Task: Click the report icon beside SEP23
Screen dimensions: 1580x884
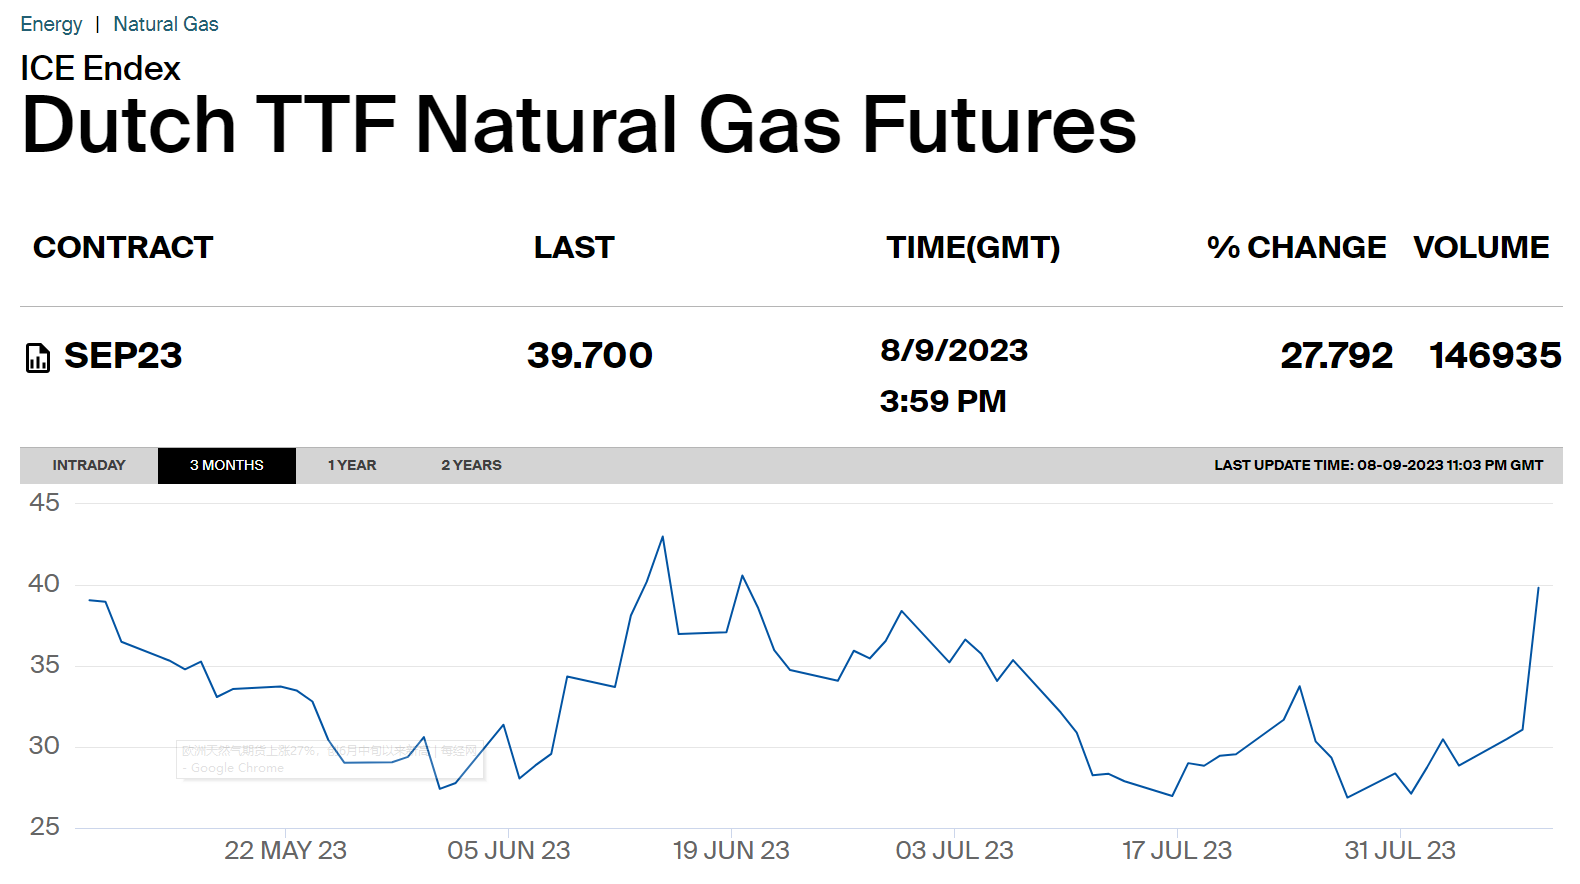Action: [x=38, y=357]
